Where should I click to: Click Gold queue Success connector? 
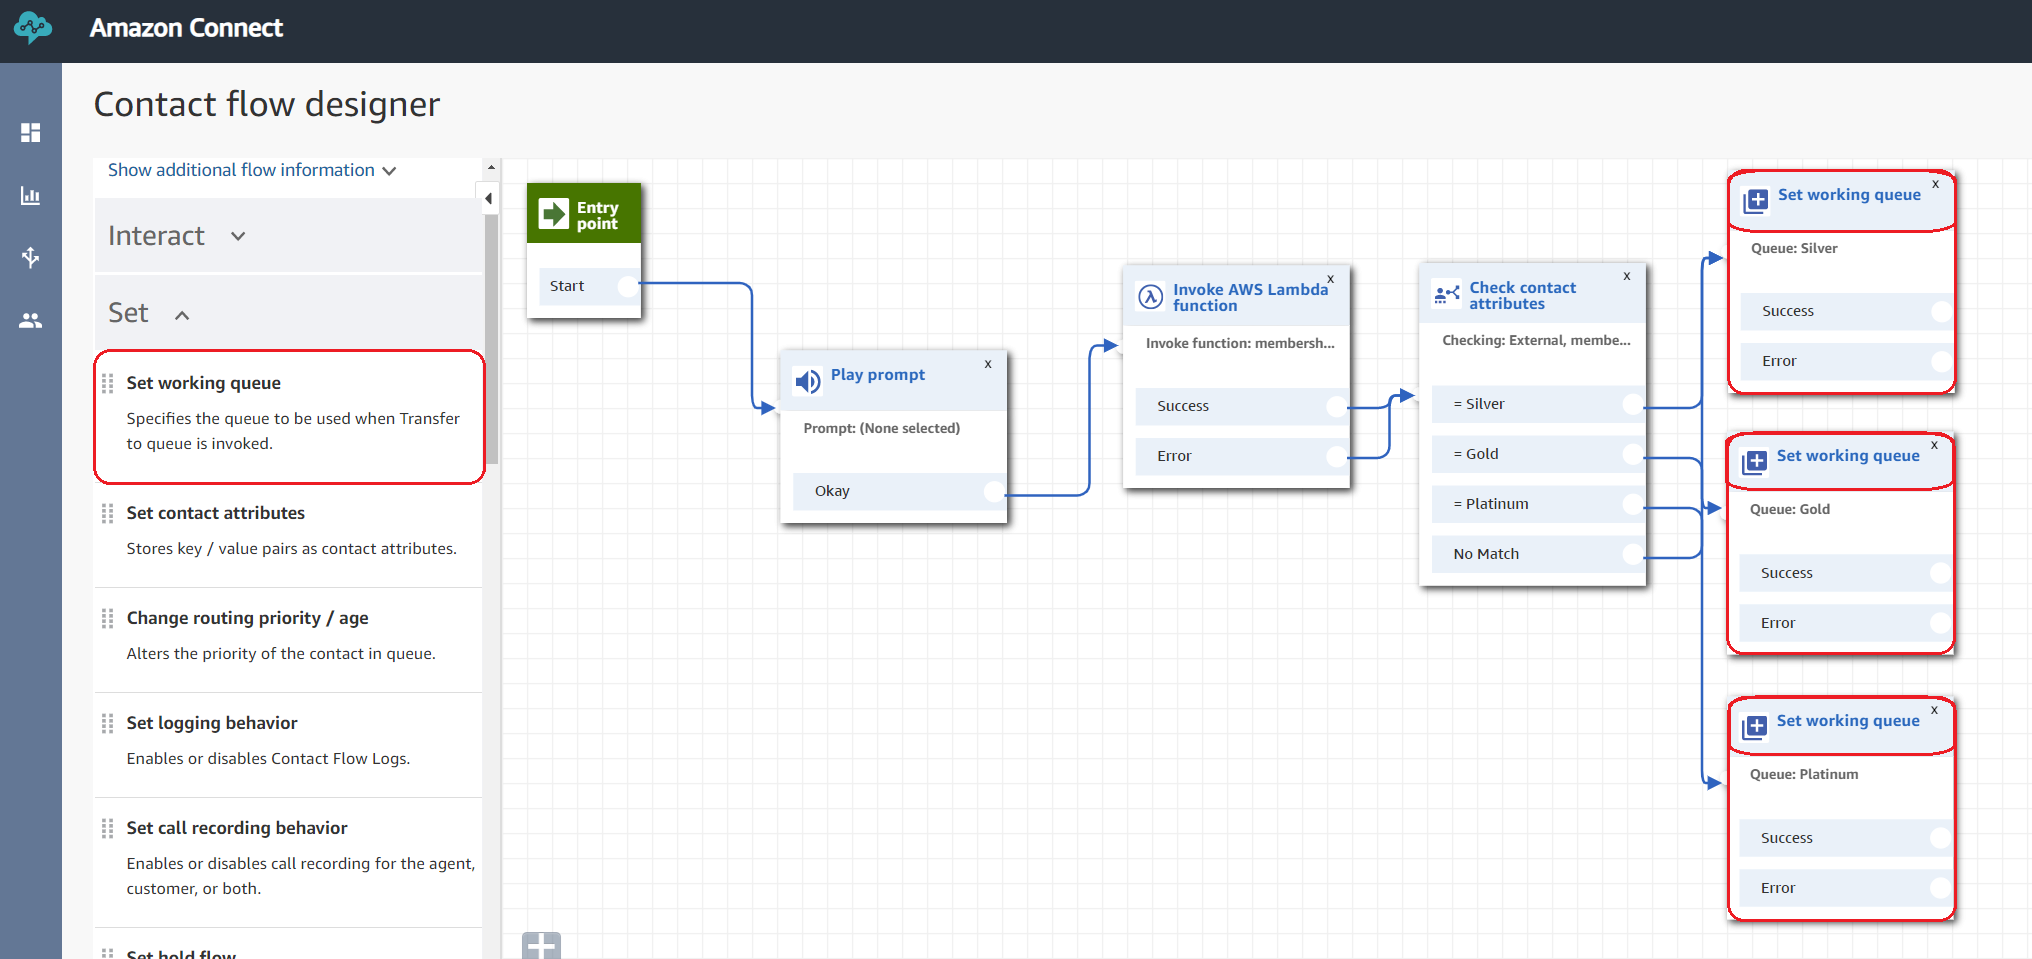[x=1941, y=574]
